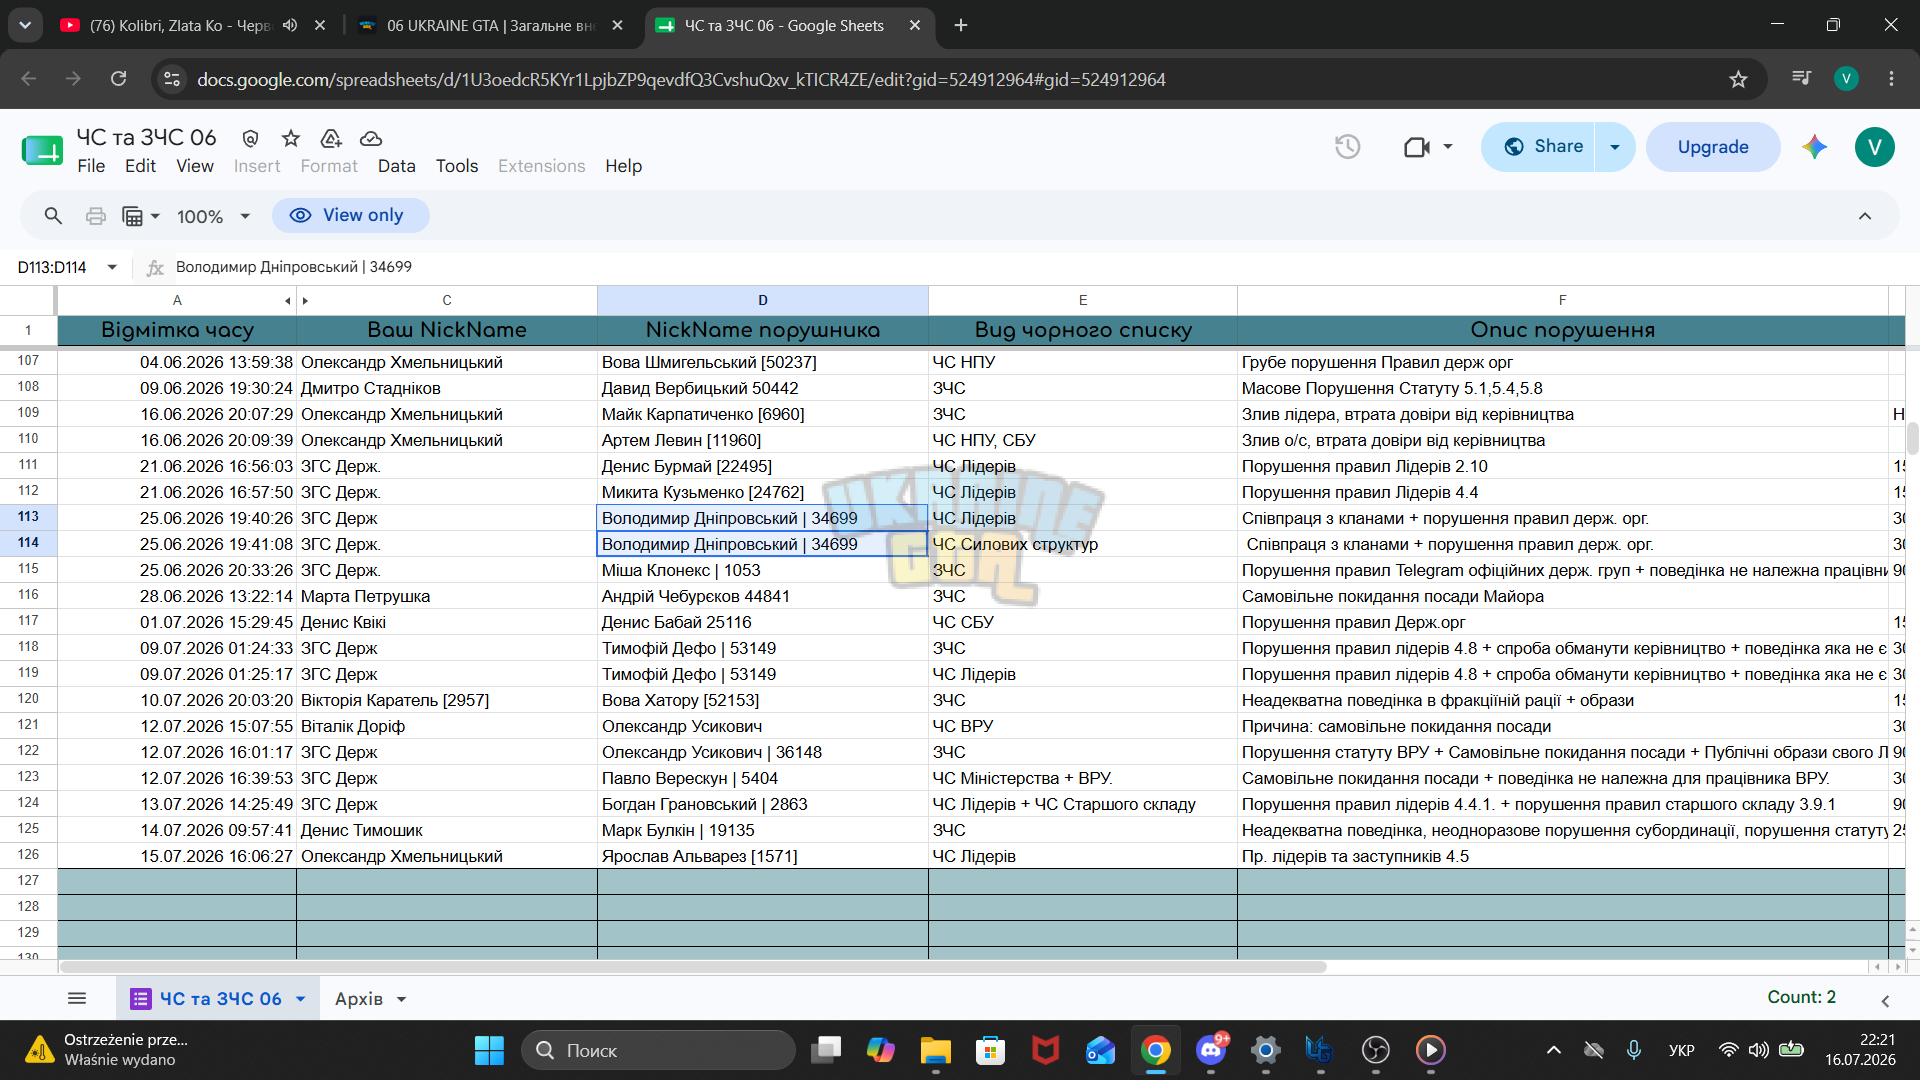The image size is (1920, 1080).
Task: Click the print icon
Action: (96, 216)
